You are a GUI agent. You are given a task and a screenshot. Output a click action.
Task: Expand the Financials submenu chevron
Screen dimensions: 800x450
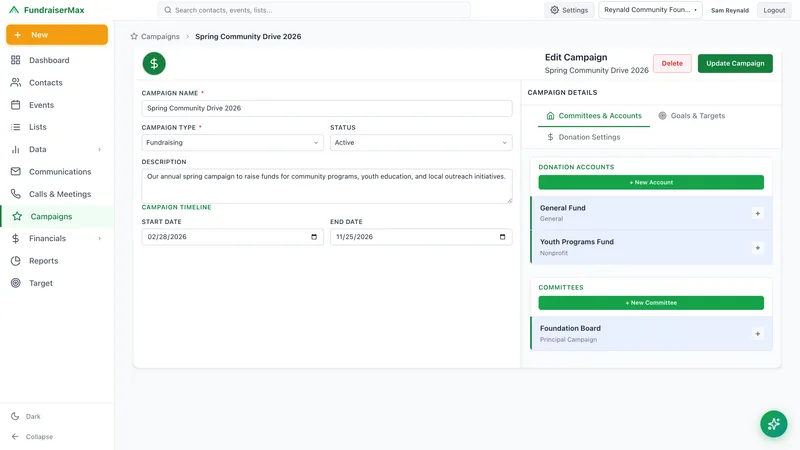(99, 238)
